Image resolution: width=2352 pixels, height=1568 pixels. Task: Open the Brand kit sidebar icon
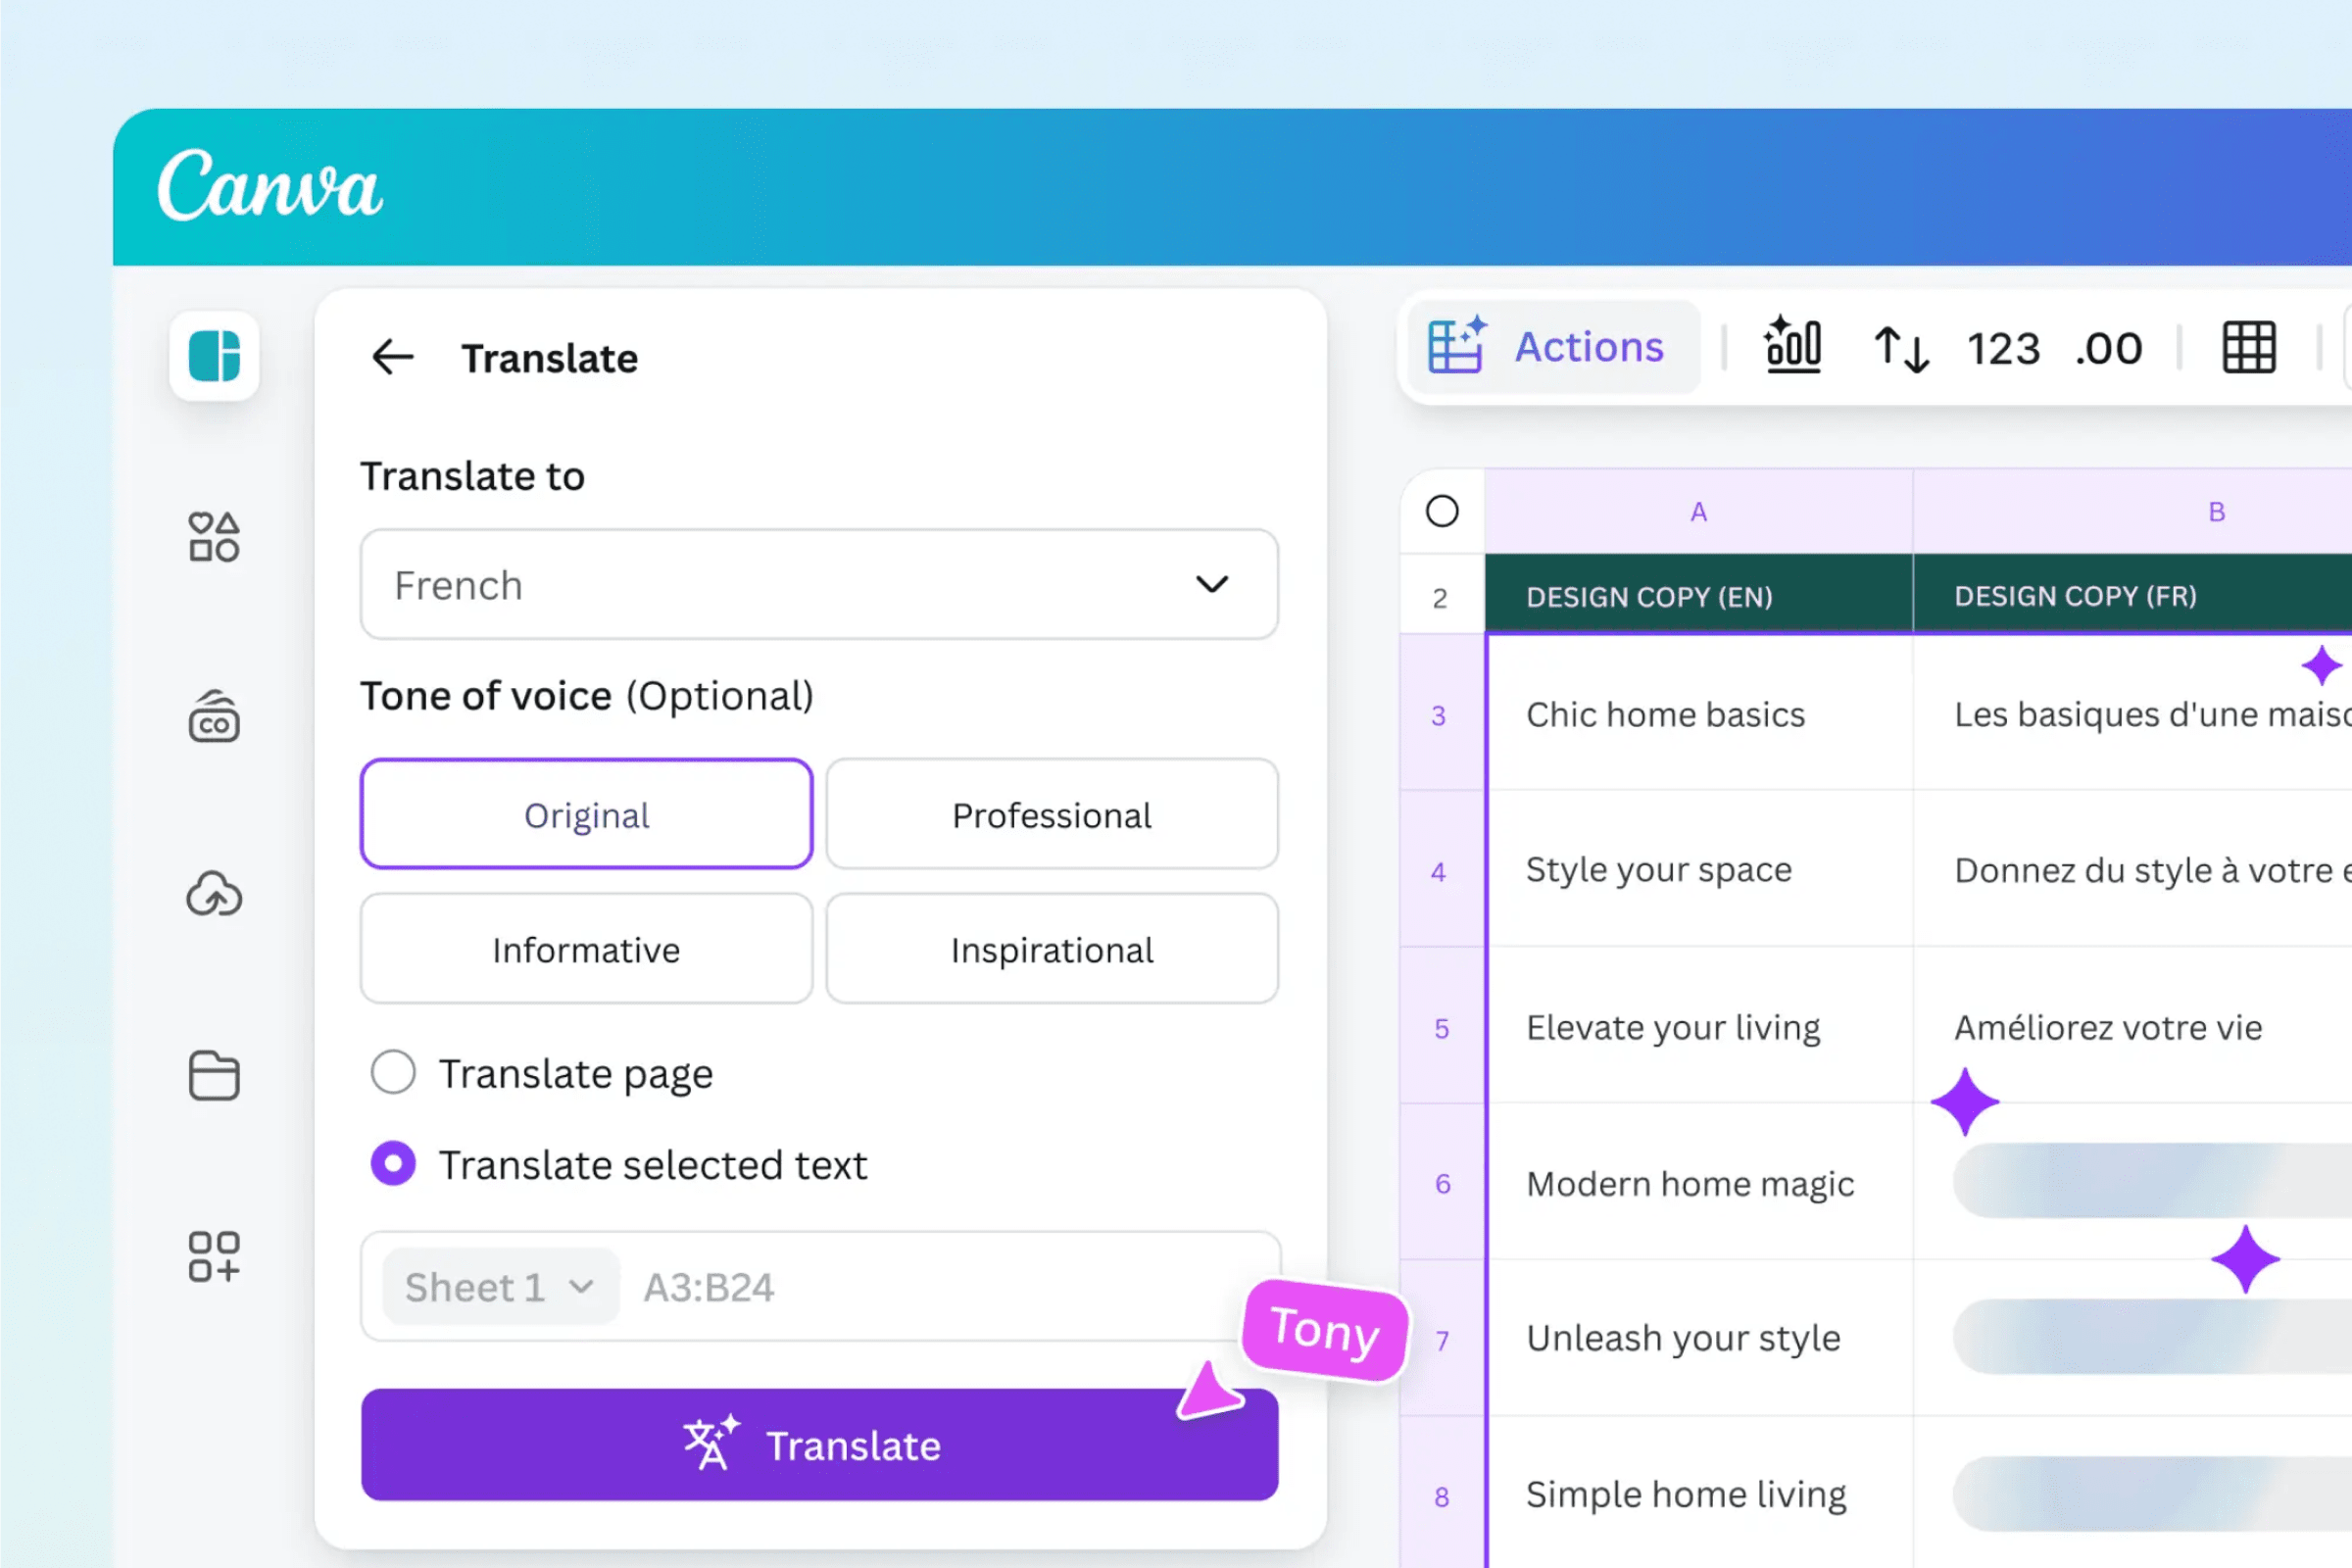pyautogui.click(x=214, y=717)
